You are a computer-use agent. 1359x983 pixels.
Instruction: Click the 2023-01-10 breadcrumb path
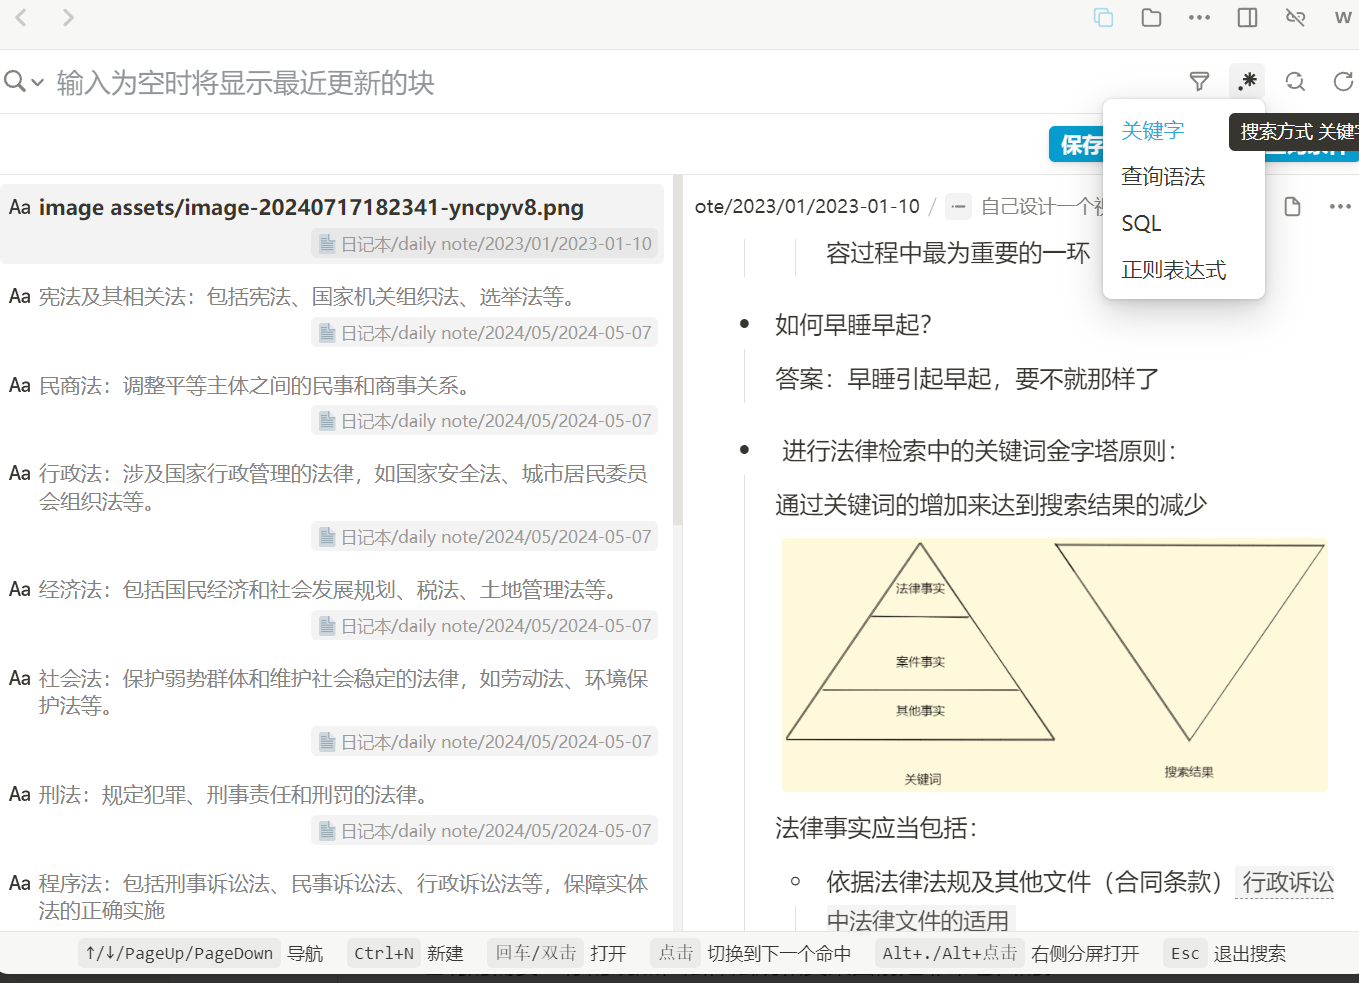tap(807, 207)
